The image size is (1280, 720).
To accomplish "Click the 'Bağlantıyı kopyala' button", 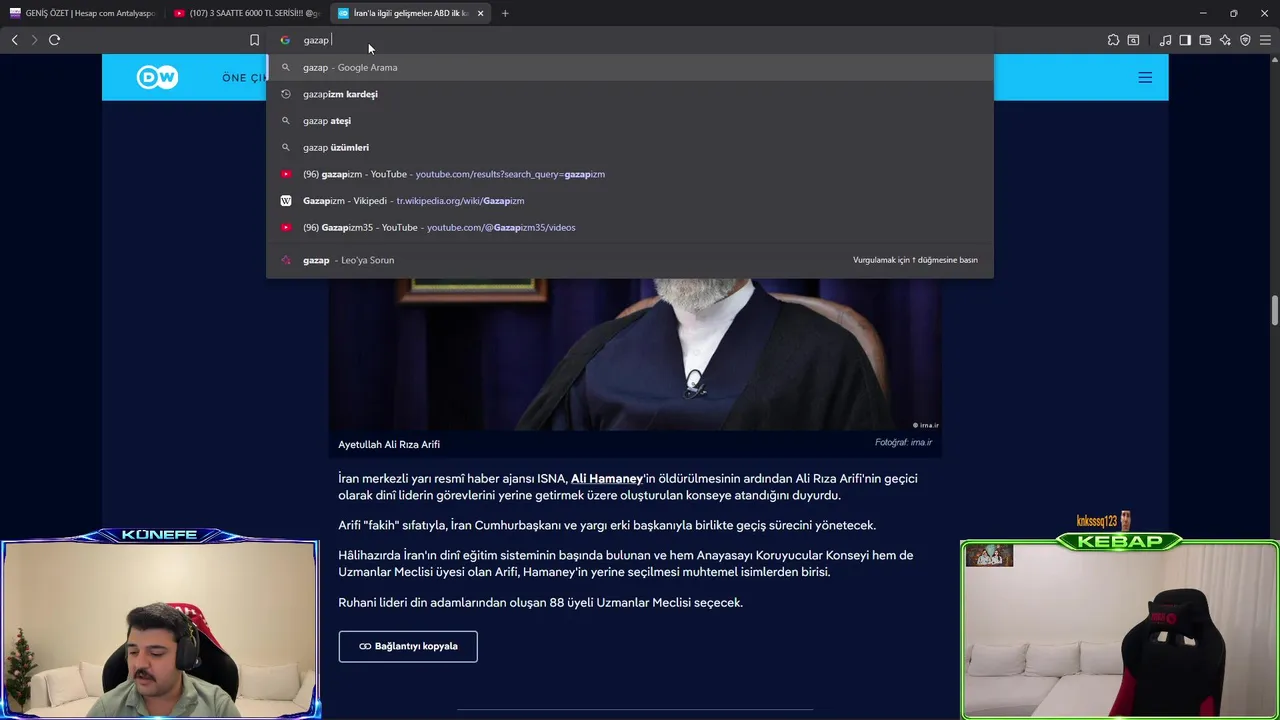I will (x=408, y=646).
